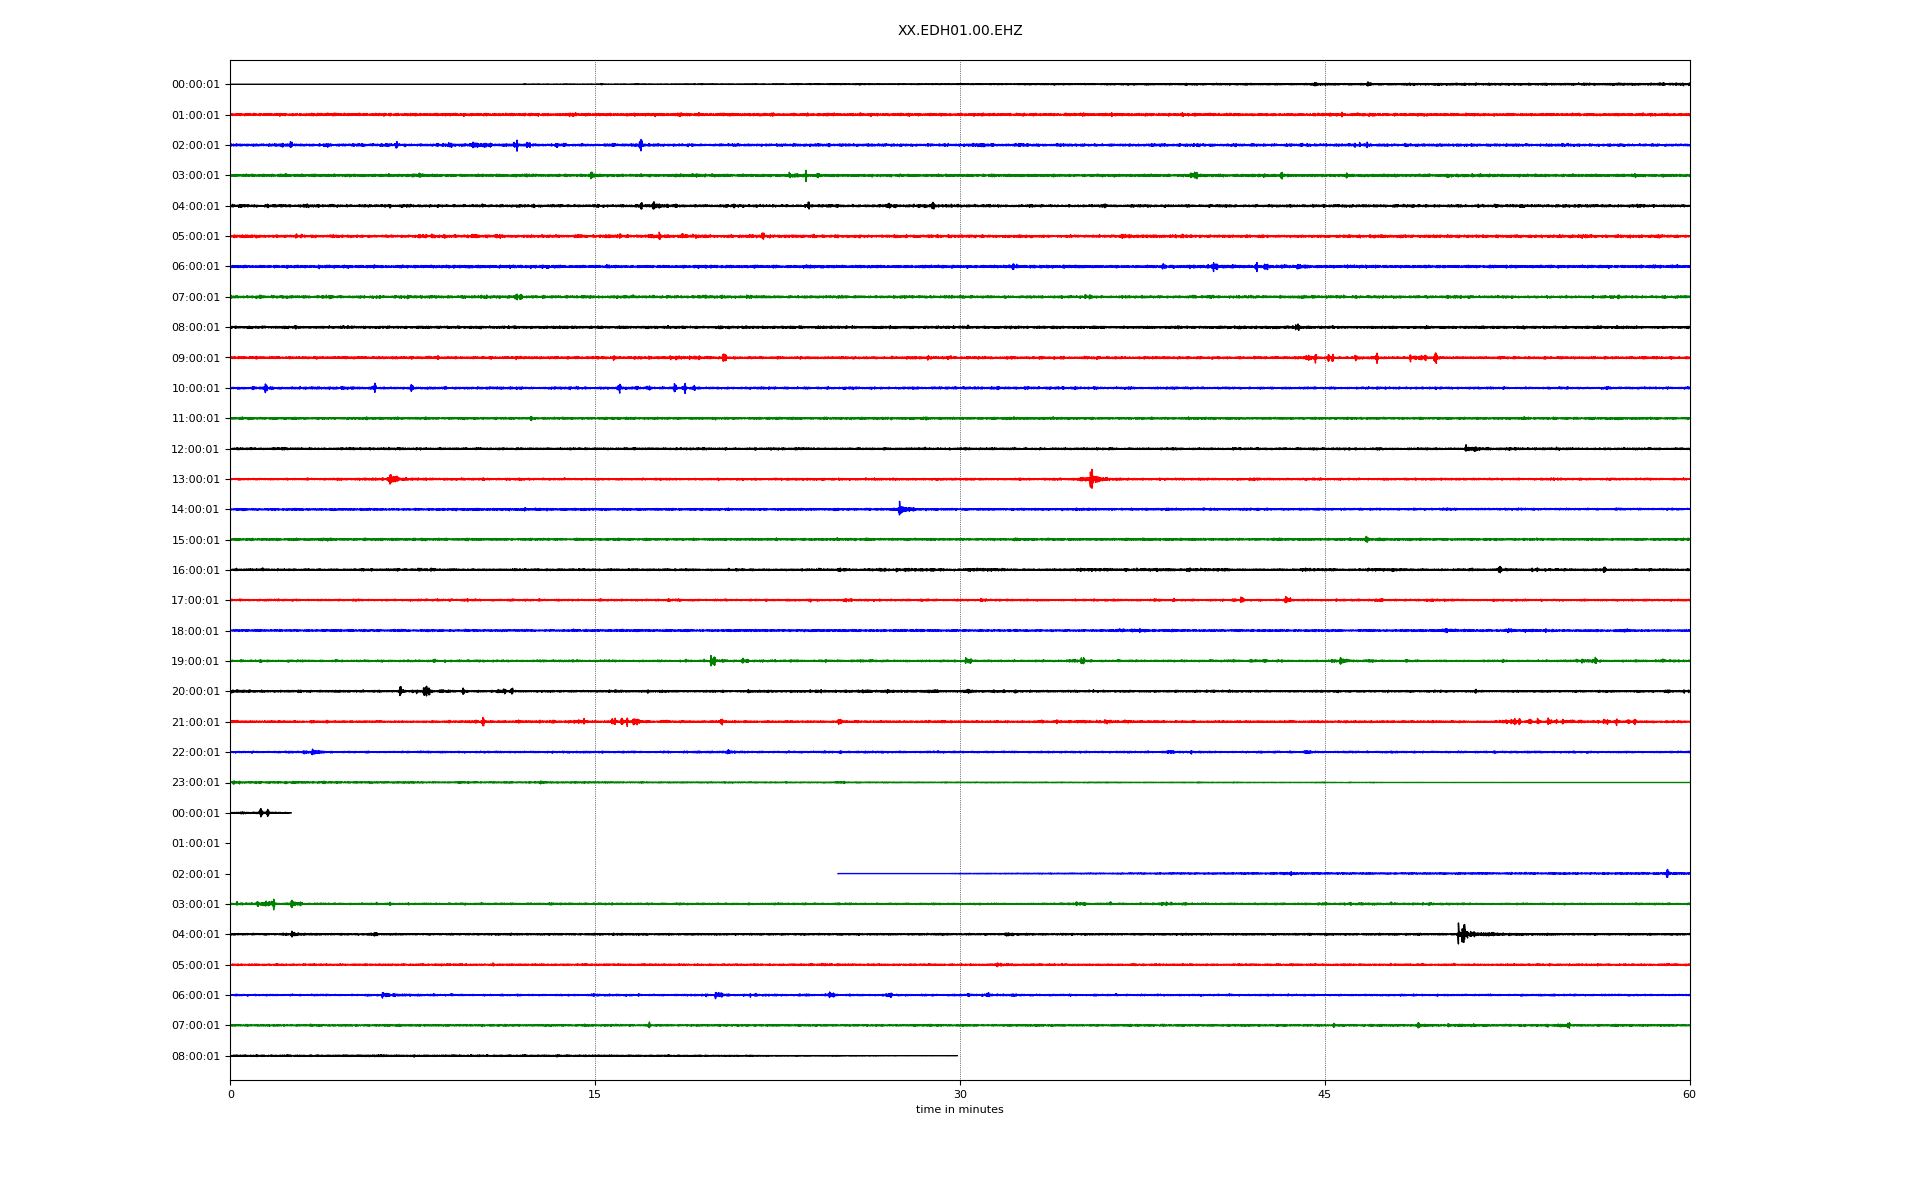Select the 23:00:01 row time label
Screen dimensions: 1920x1200
pos(195,783)
